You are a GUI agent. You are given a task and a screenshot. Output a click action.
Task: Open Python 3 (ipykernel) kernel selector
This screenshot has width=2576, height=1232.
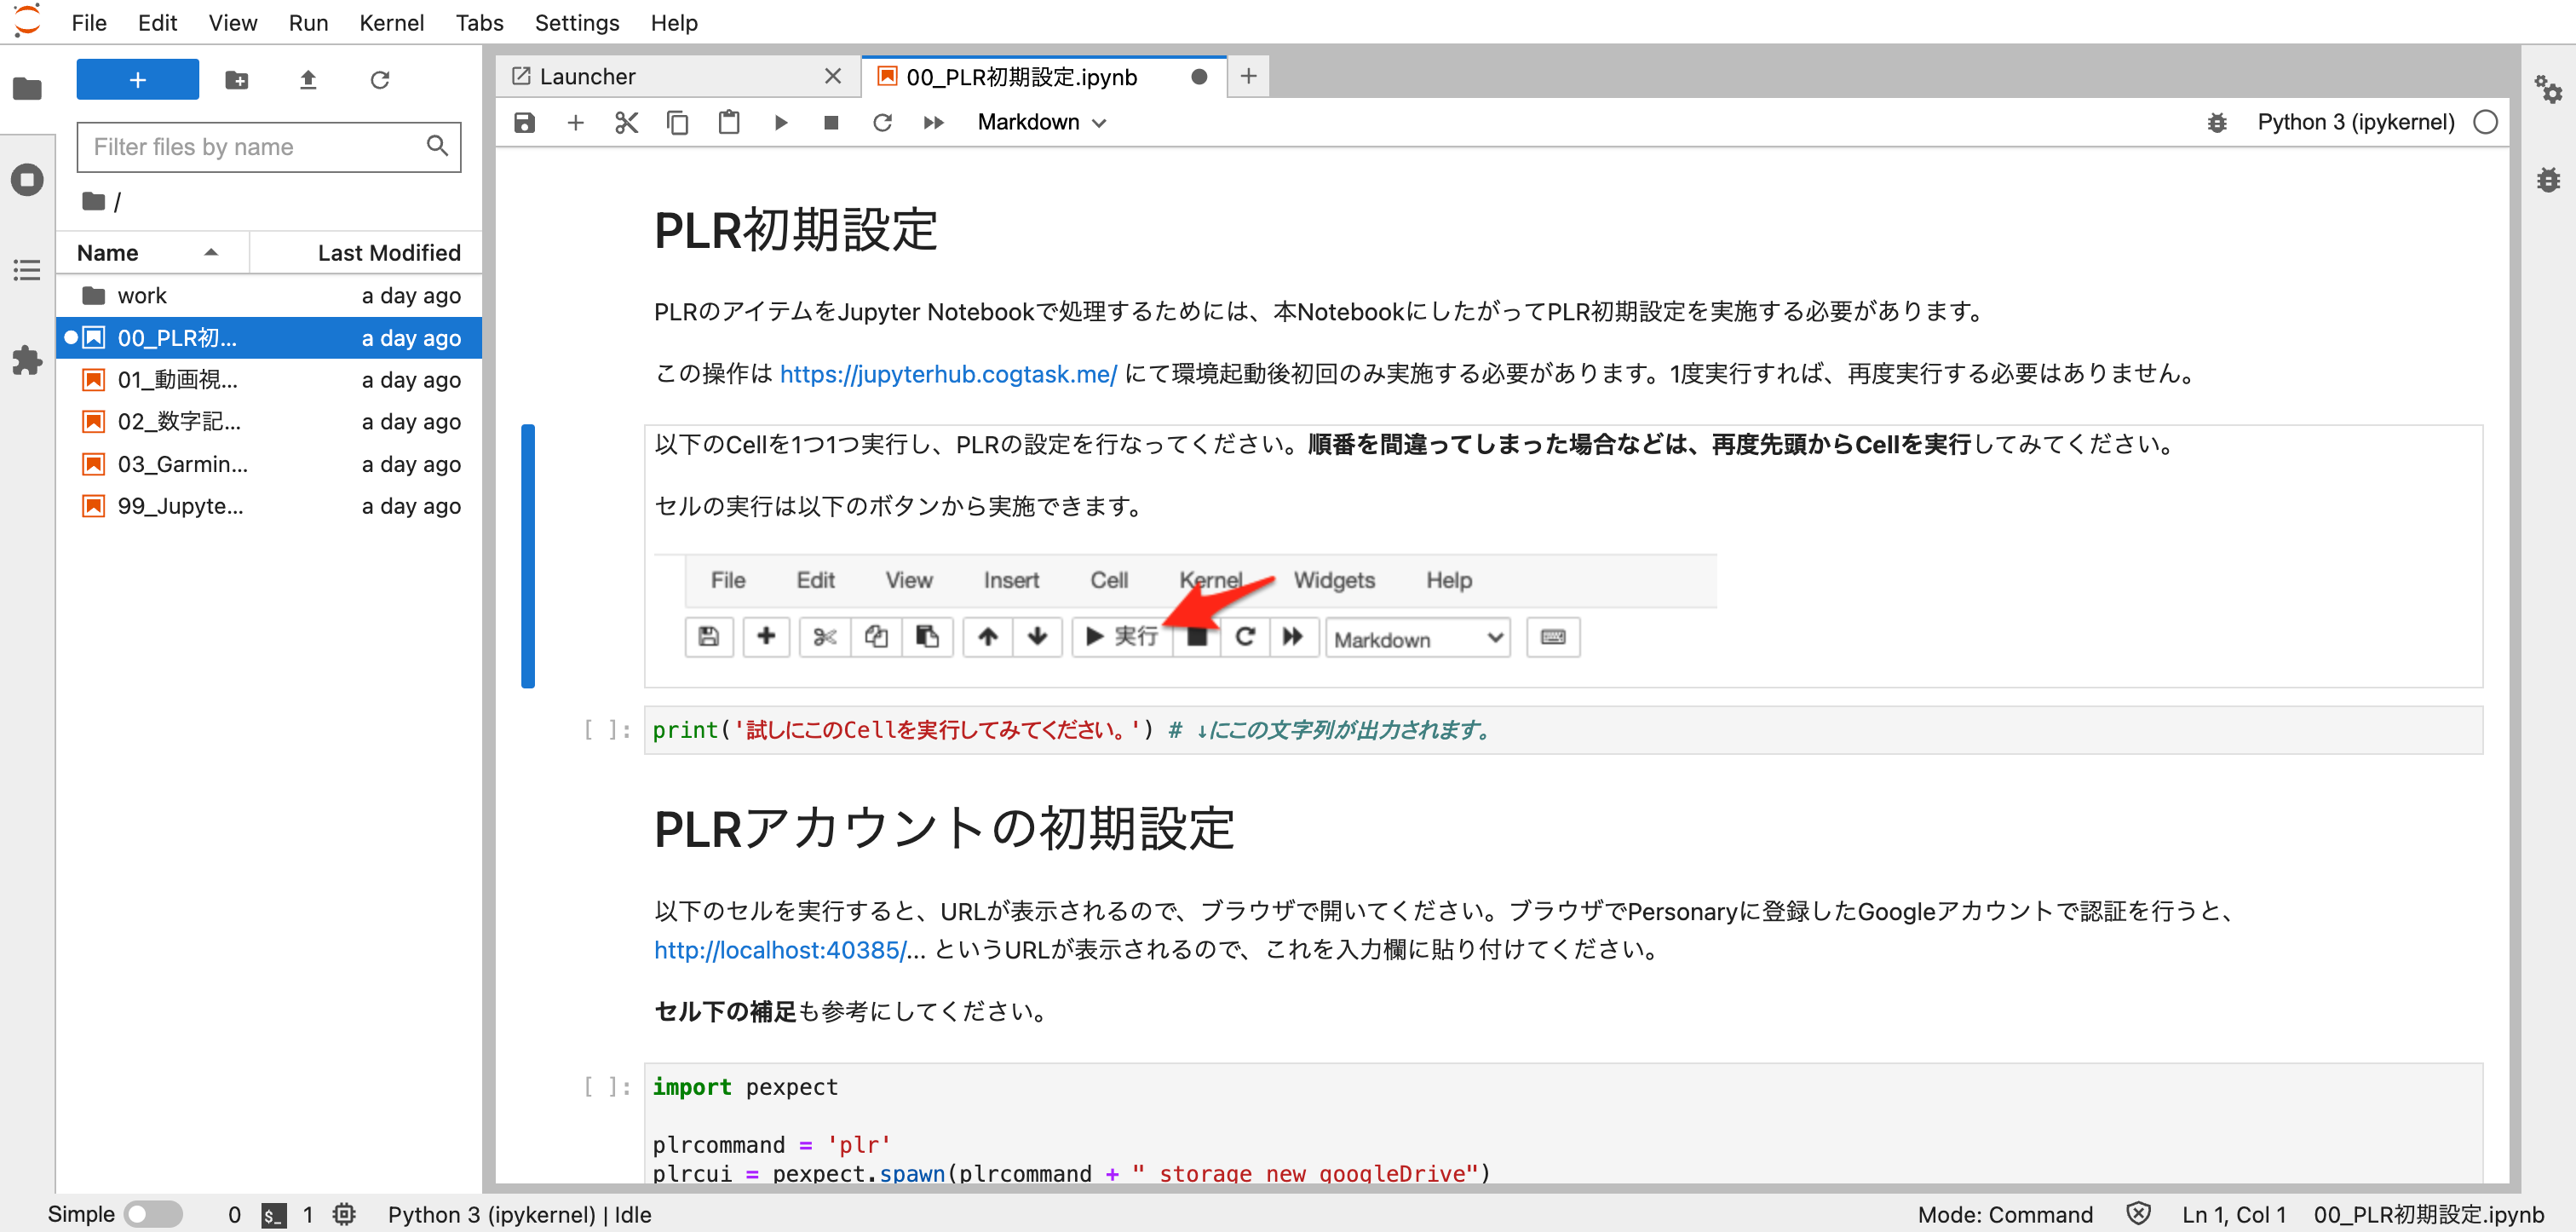pos(2355,122)
